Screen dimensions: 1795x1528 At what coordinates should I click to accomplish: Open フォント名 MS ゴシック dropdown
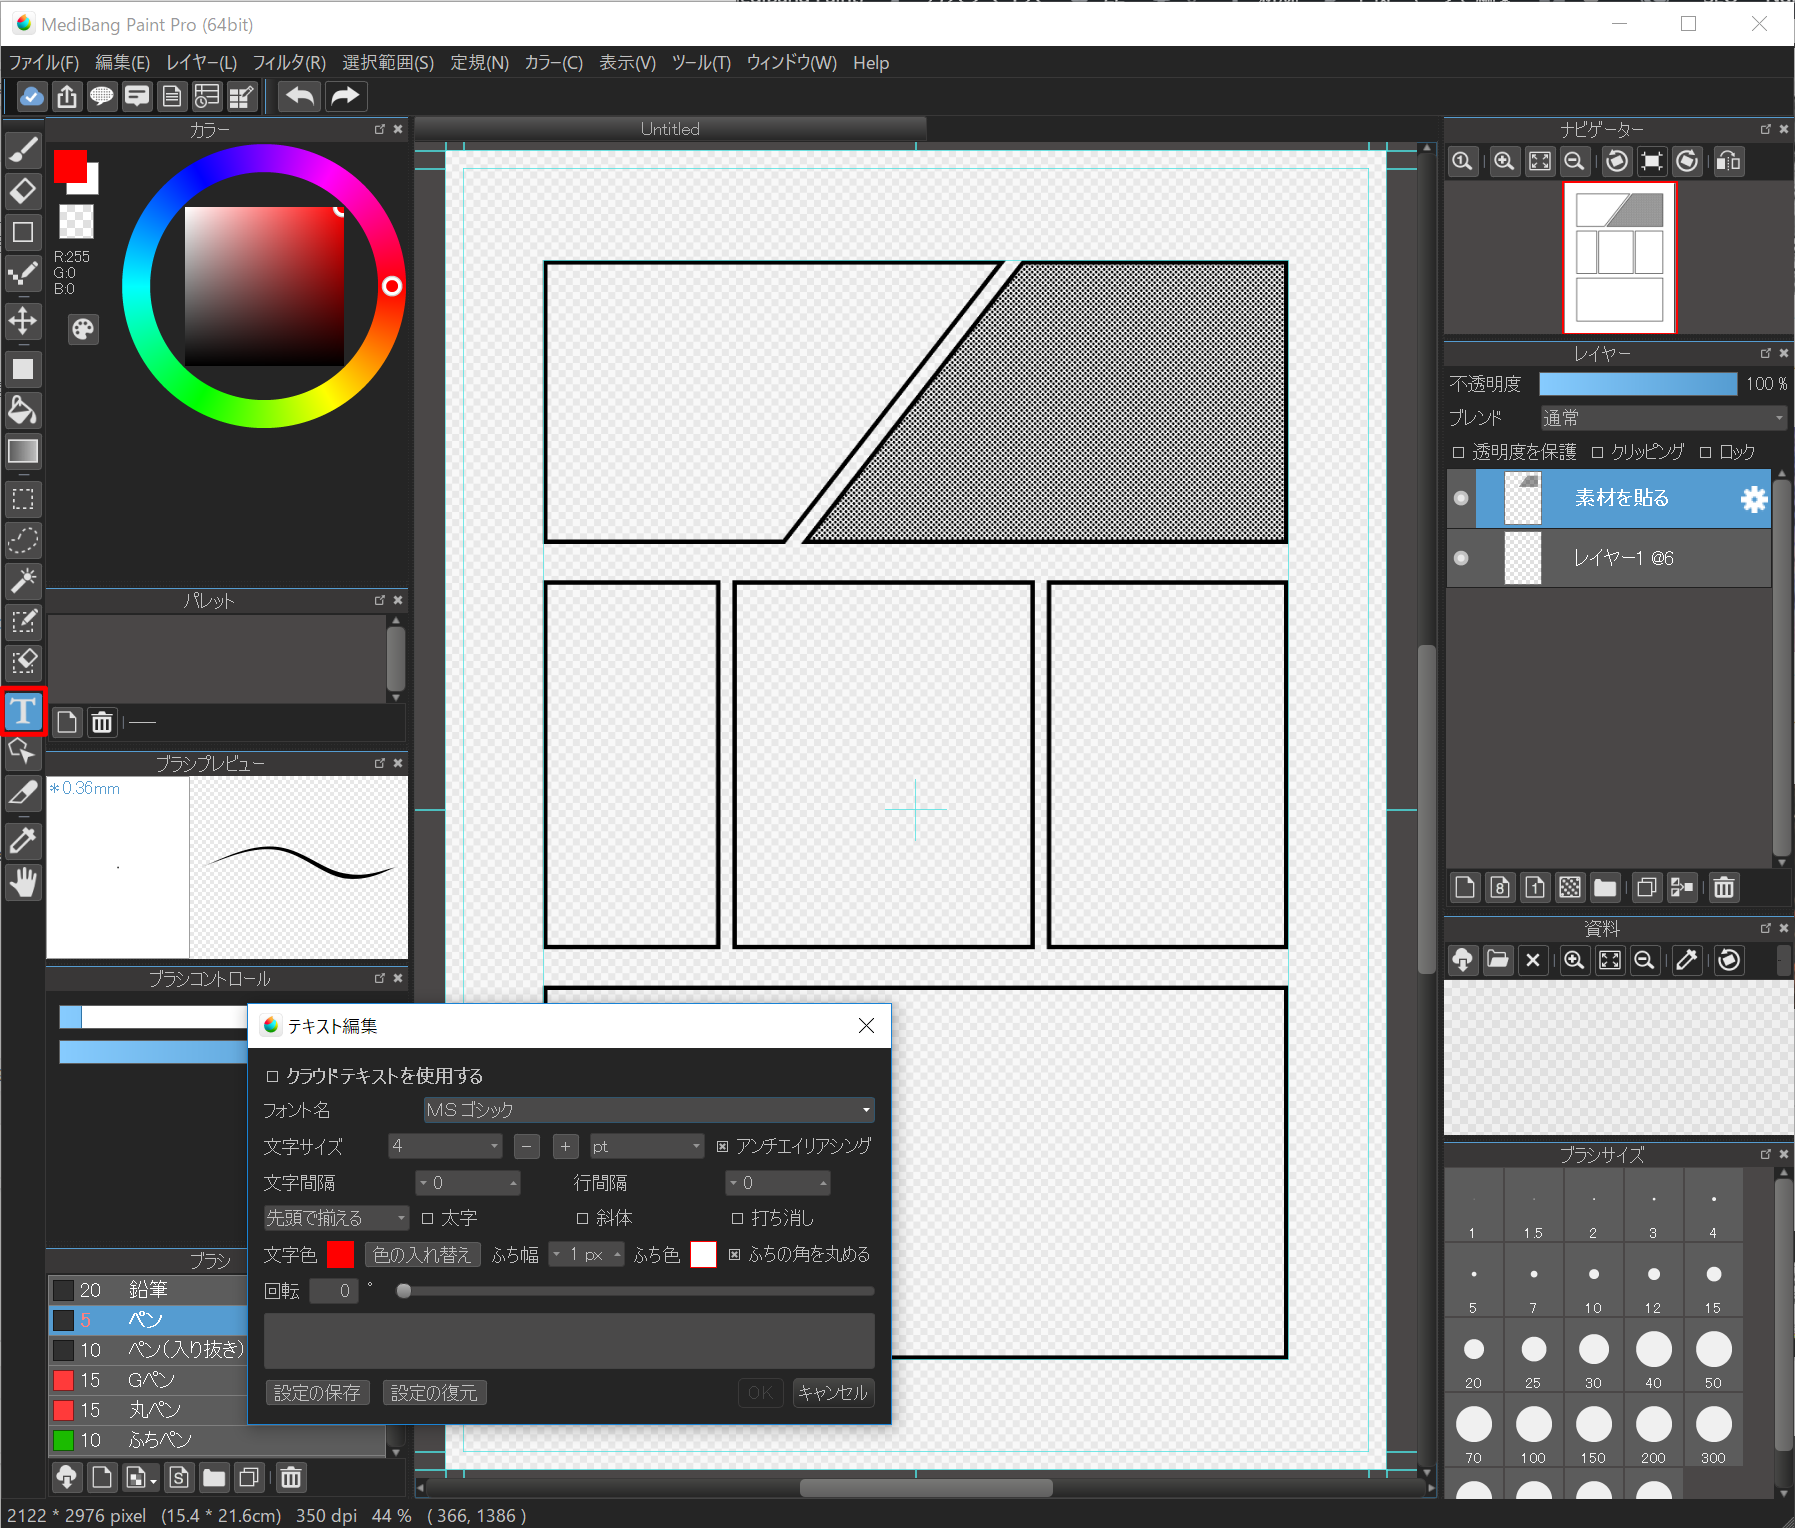pyautogui.click(x=649, y=1110)
